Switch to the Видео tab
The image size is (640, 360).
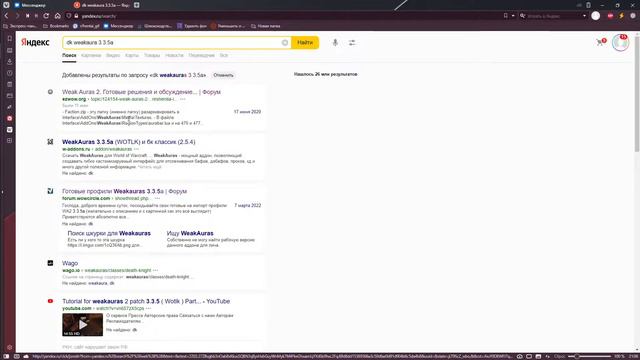coord(113,56)
